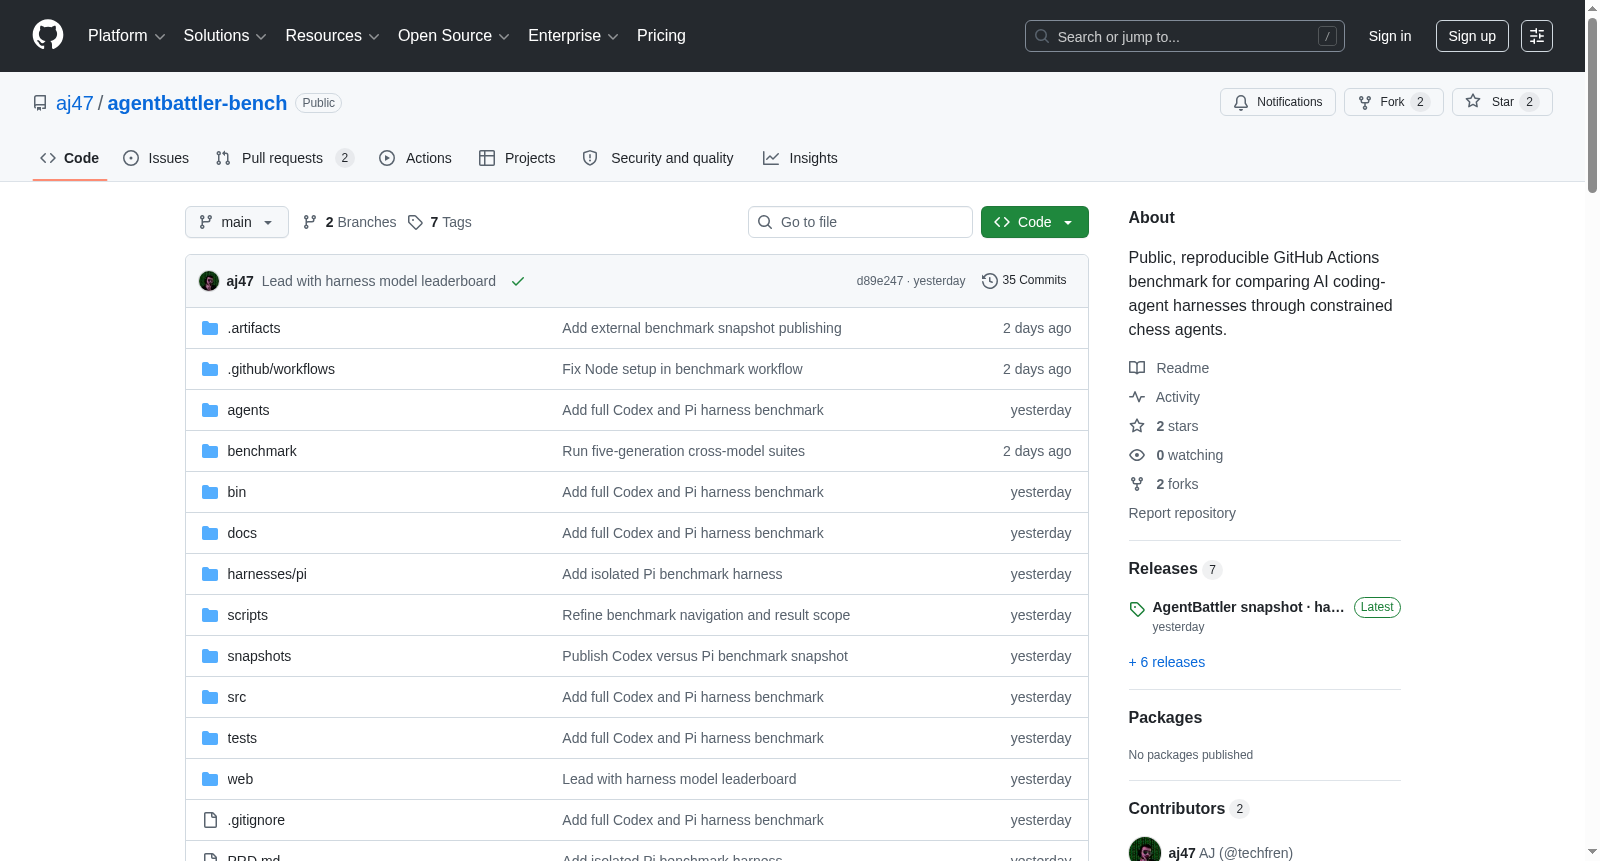Click the src folder icon
The image size is (1600, 861).
point(210,697)
